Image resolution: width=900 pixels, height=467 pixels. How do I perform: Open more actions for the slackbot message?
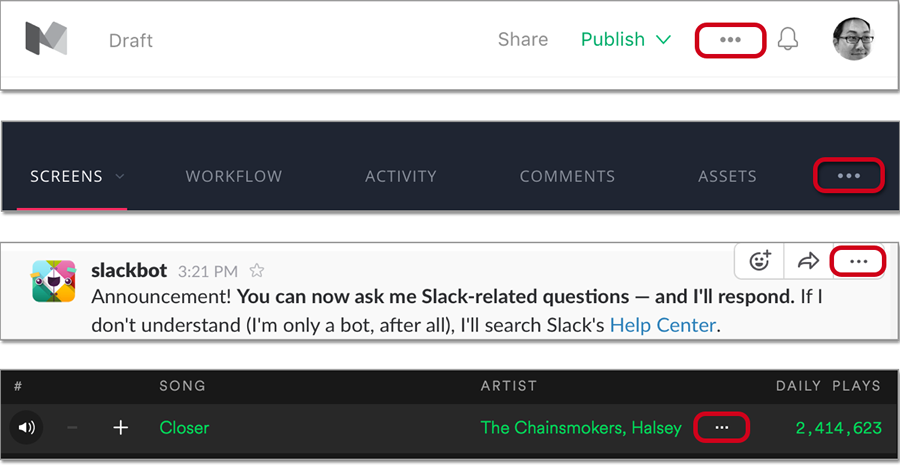[x=858, y=262]
